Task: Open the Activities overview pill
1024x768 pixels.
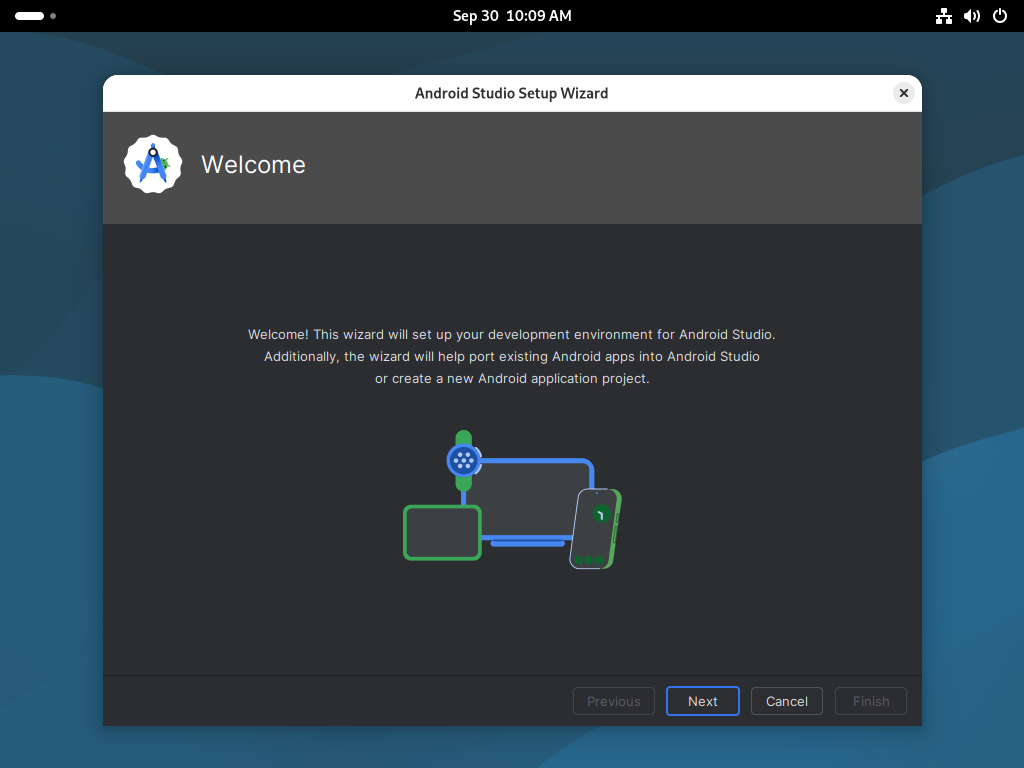Action: click(31, 16)
